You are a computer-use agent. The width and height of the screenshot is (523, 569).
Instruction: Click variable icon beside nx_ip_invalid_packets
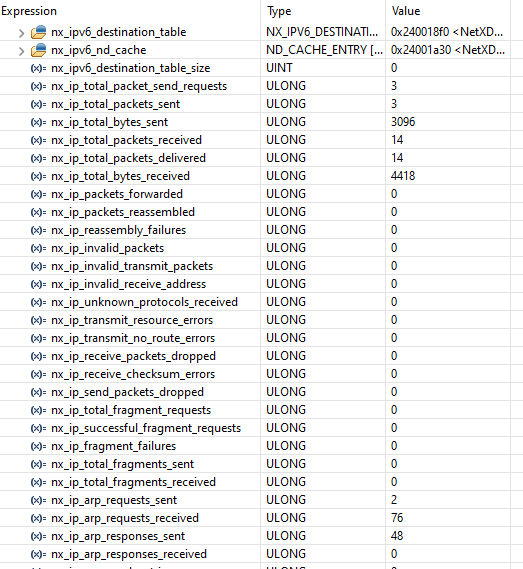click(x=38, y=248)
